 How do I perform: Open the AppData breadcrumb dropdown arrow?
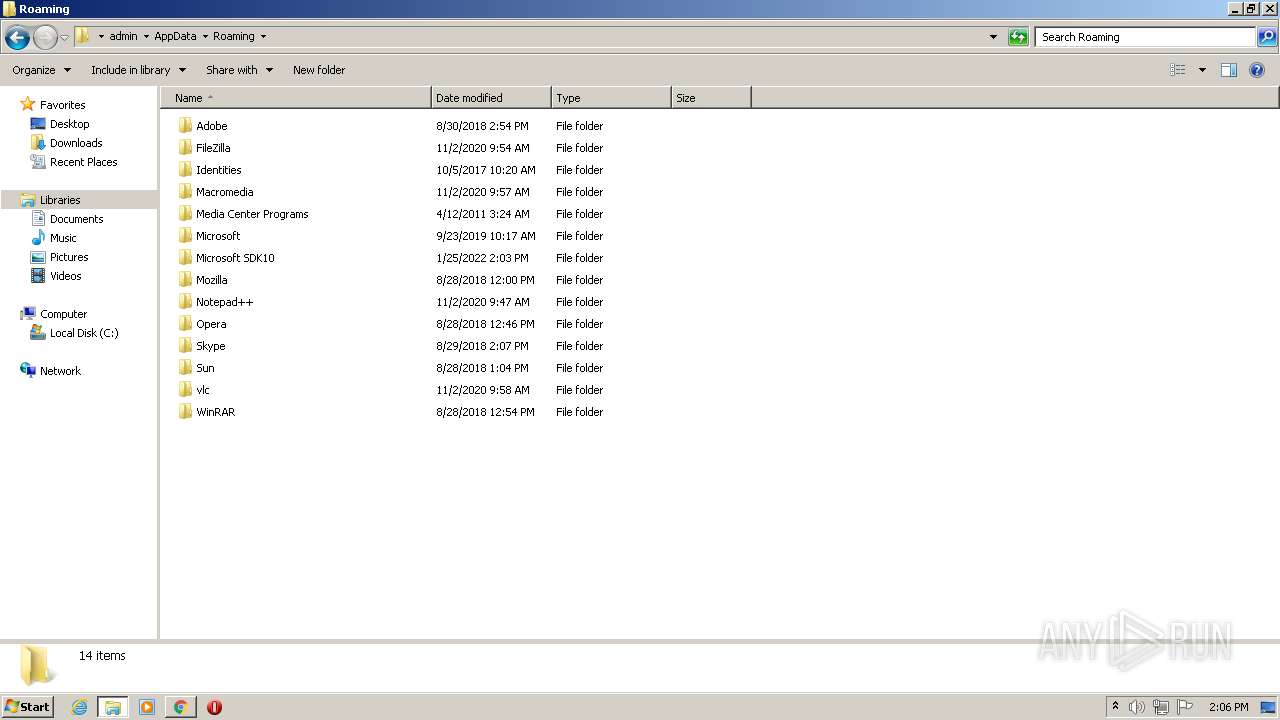tap(205, 37)
